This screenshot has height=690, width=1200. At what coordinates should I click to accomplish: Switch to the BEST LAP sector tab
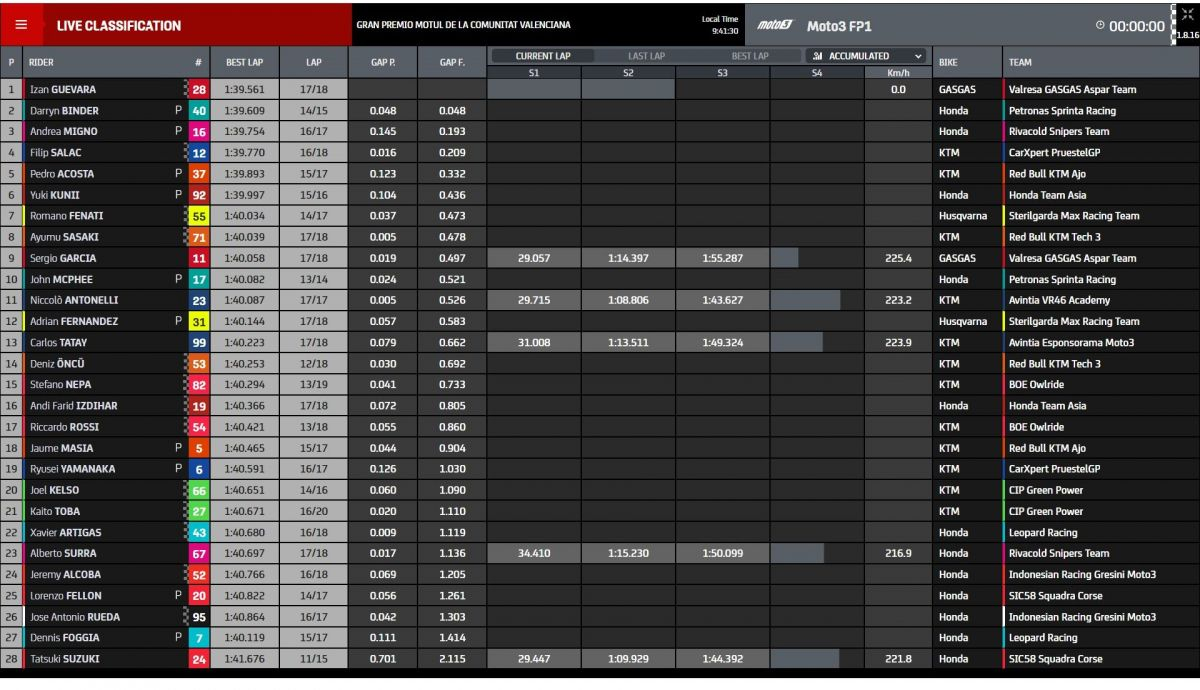pos(750,56)
